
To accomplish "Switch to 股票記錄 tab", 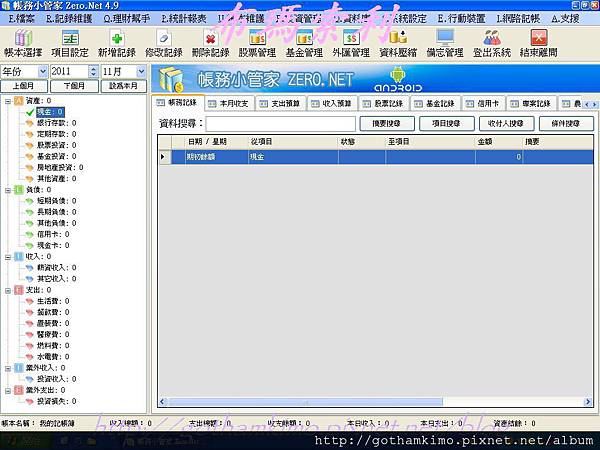I will pyautogui.click(x=383, y=103).
